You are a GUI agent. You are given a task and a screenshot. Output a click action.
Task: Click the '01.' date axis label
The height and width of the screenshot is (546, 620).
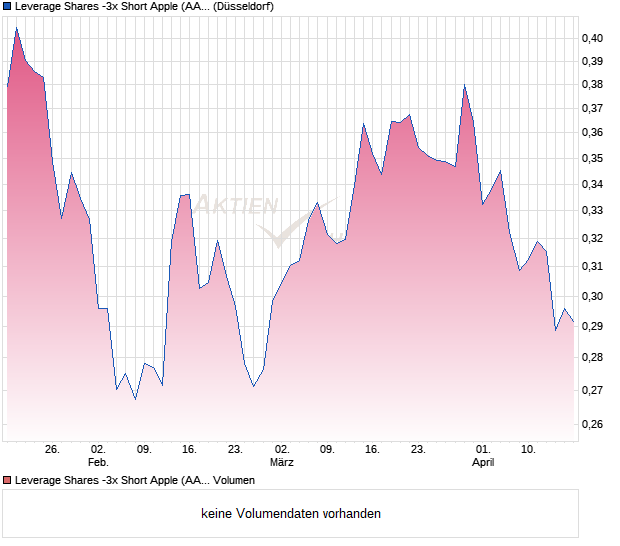coord(483,450)
